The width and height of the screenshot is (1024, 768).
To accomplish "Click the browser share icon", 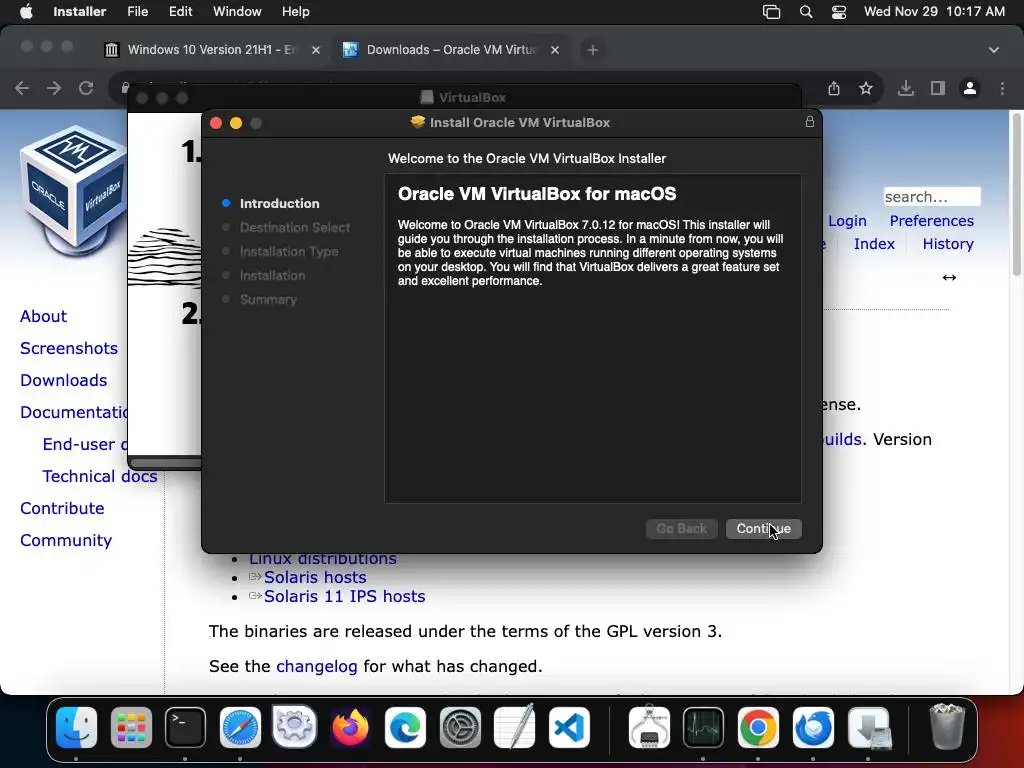I will (834, 88).
